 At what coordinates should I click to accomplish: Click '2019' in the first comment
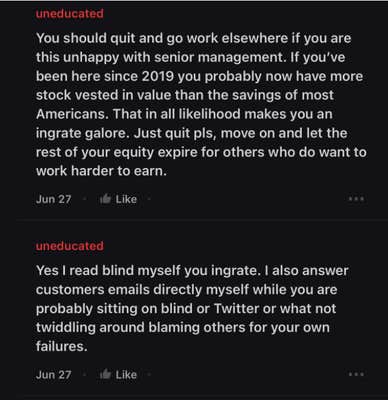pos(157,76)
